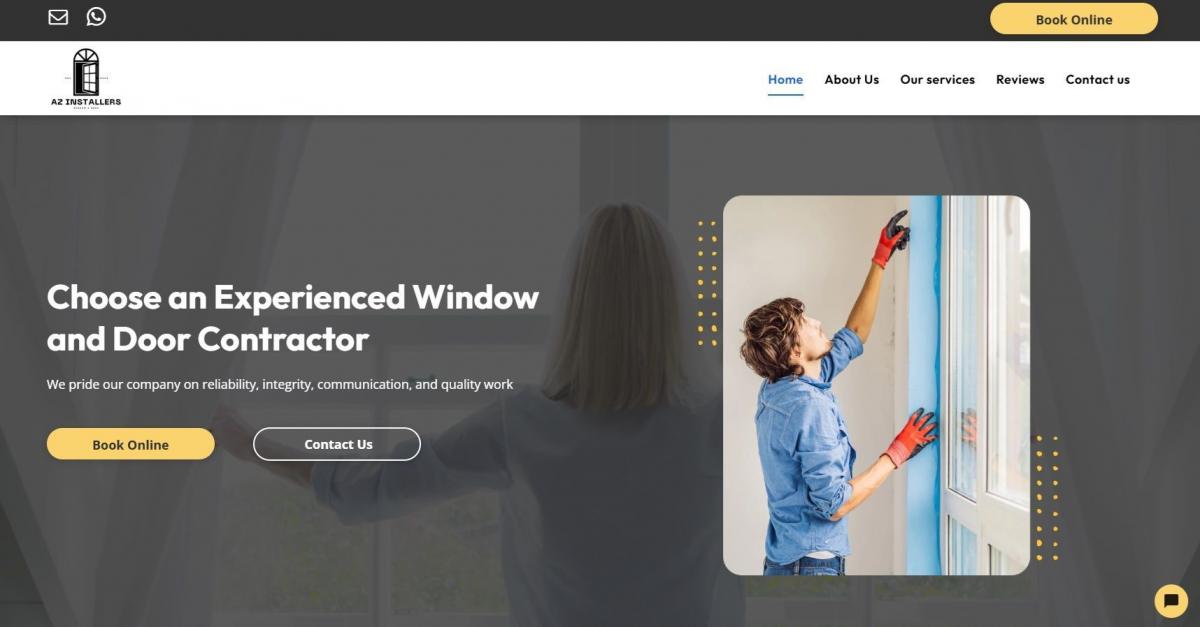Click the window installer photo
The image size is (1200, 627).
click(x=876, y=385)
